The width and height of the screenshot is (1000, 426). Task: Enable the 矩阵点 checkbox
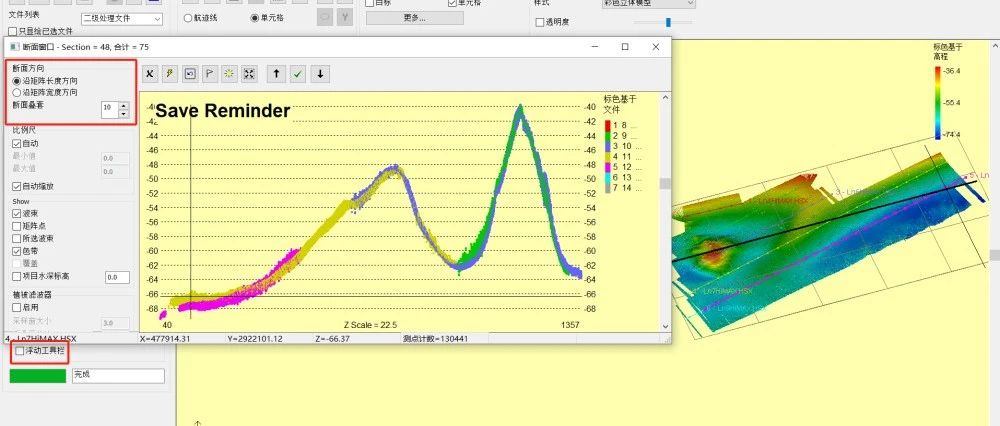point(17,226)
